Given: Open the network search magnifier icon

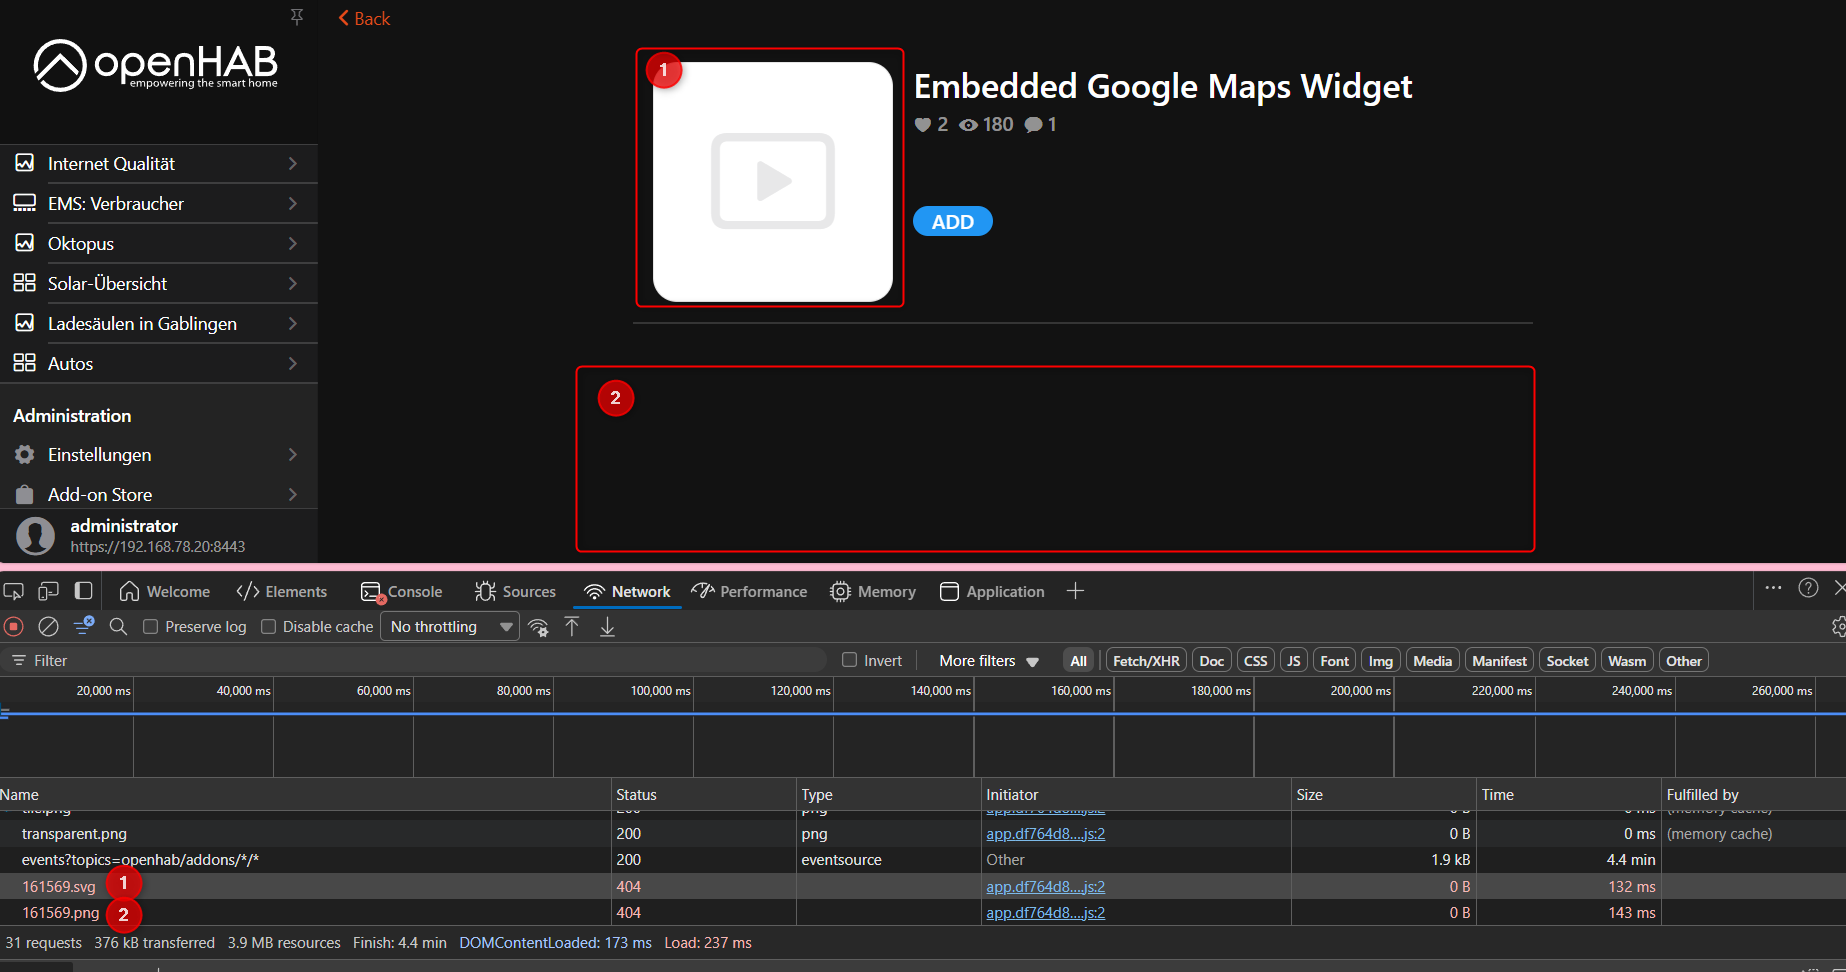Looking at the screenshot, I should point(118,627).
